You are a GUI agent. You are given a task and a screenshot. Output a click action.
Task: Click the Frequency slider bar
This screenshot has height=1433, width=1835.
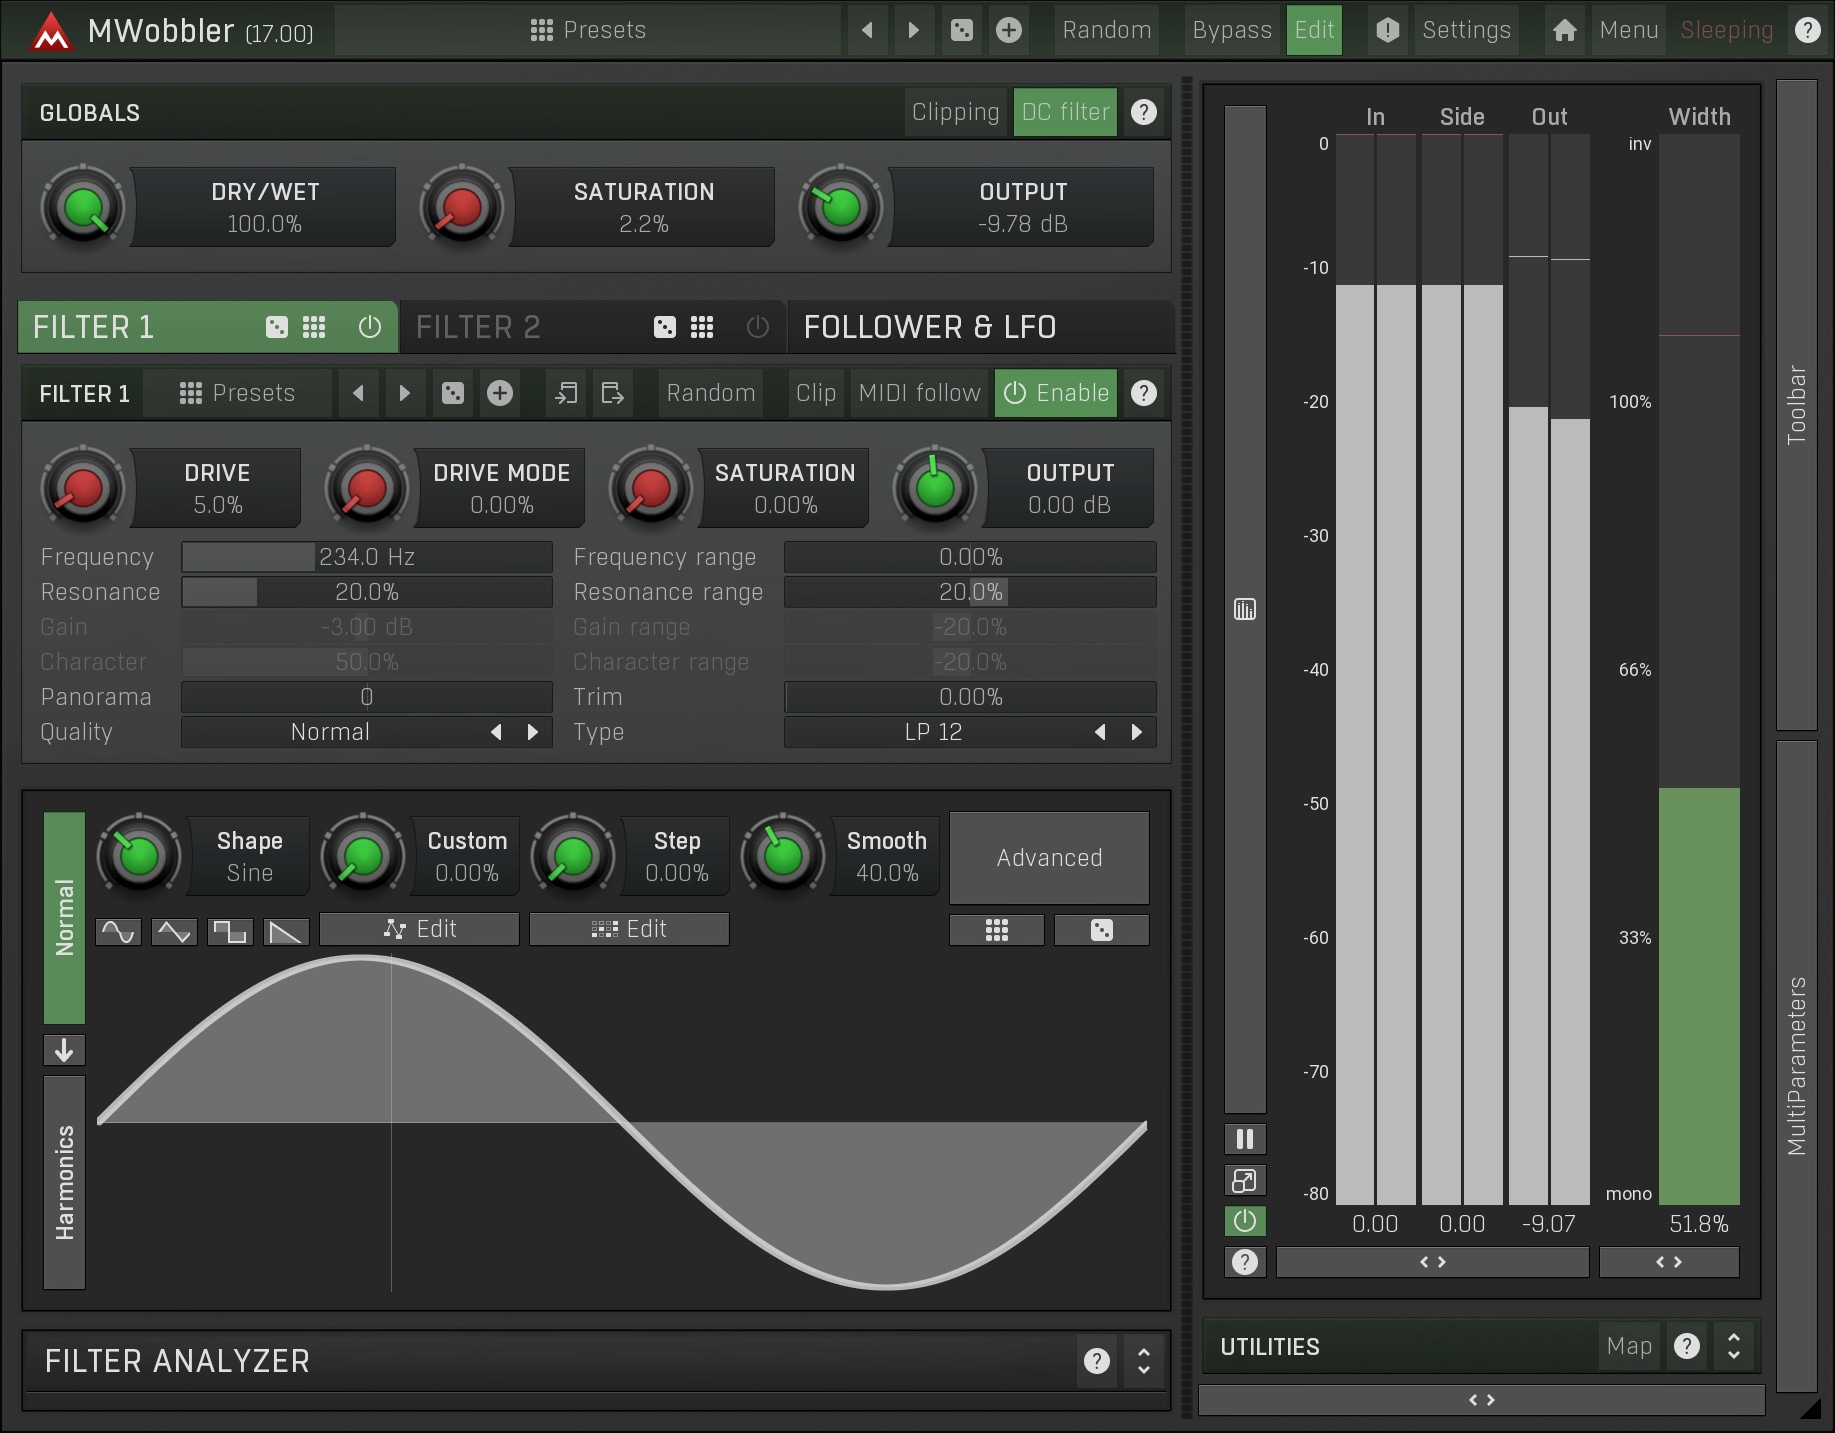366,557
